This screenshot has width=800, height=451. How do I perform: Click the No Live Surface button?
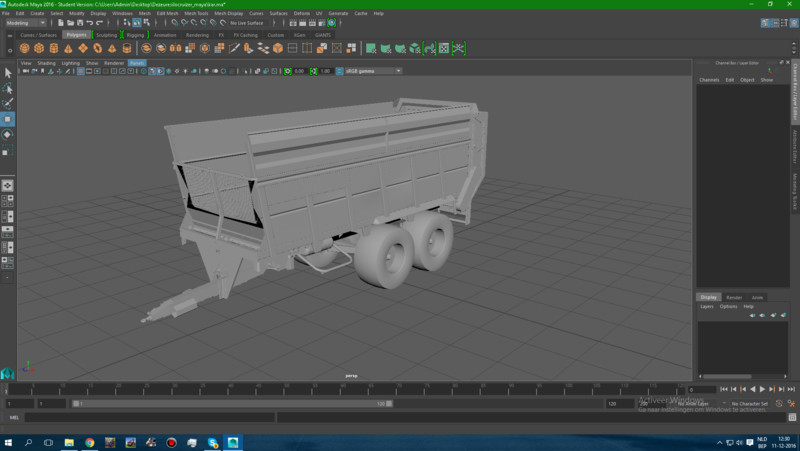pos(246,22)
